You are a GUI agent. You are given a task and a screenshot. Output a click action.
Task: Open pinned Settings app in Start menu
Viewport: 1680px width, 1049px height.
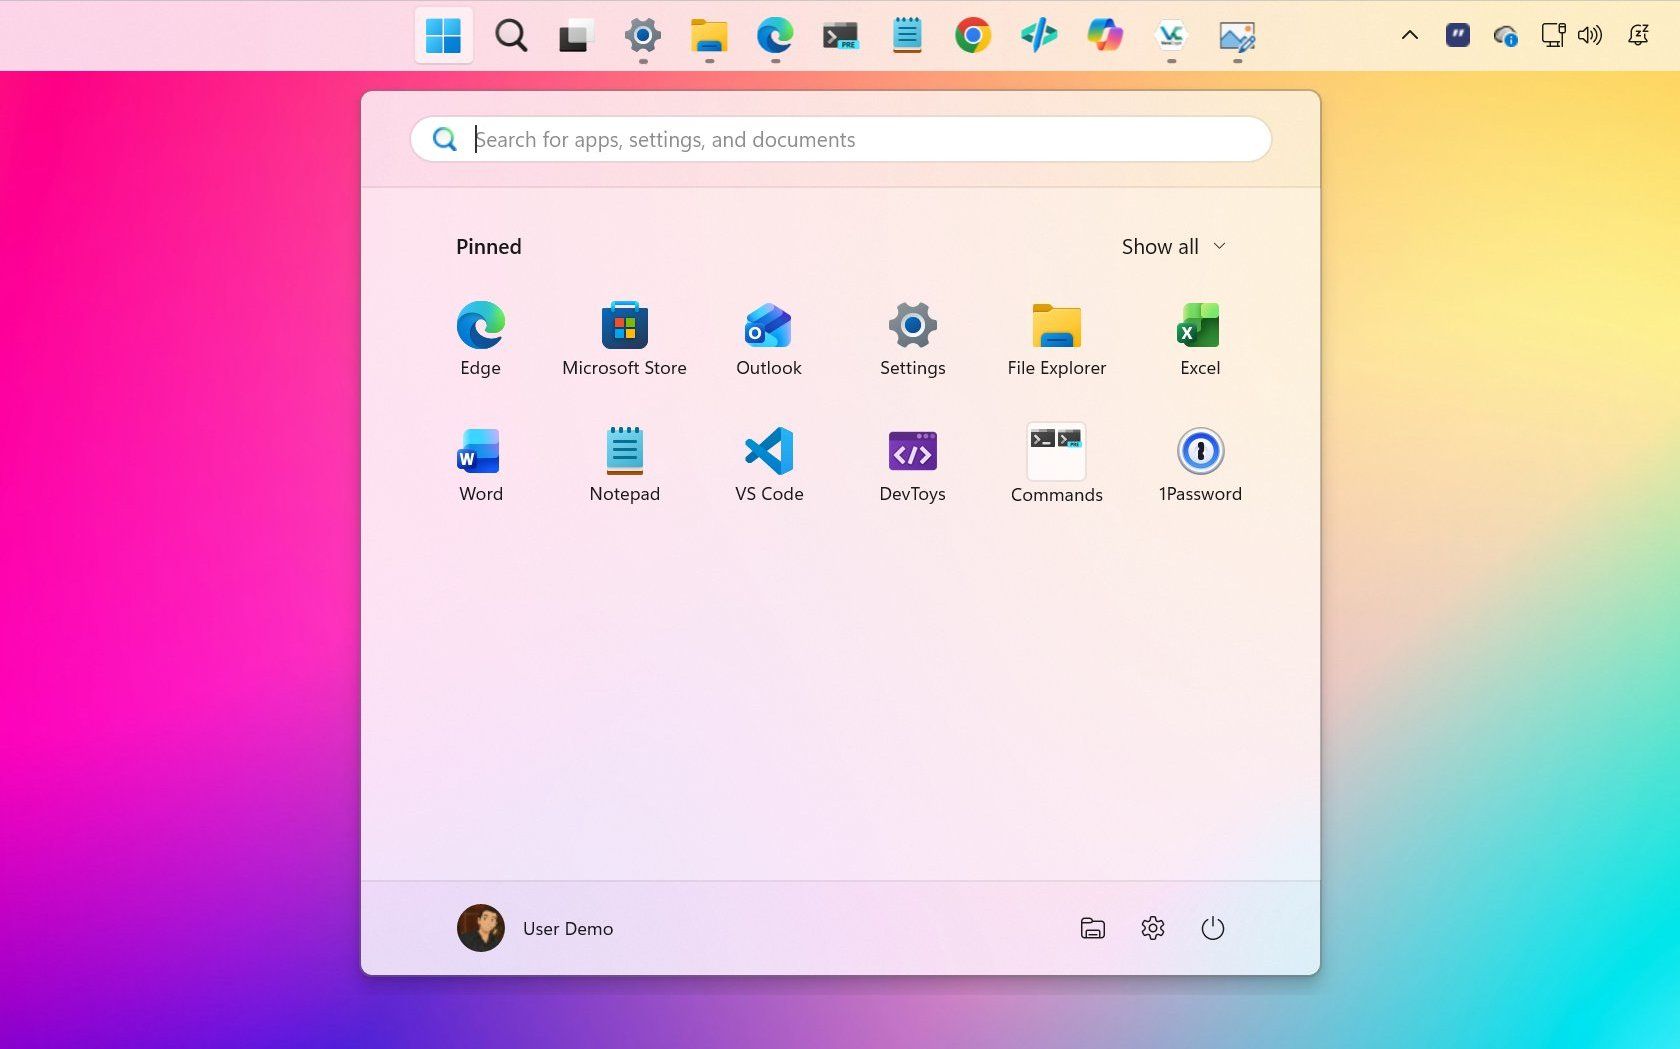pyautogui.click(x=913, y=340)
